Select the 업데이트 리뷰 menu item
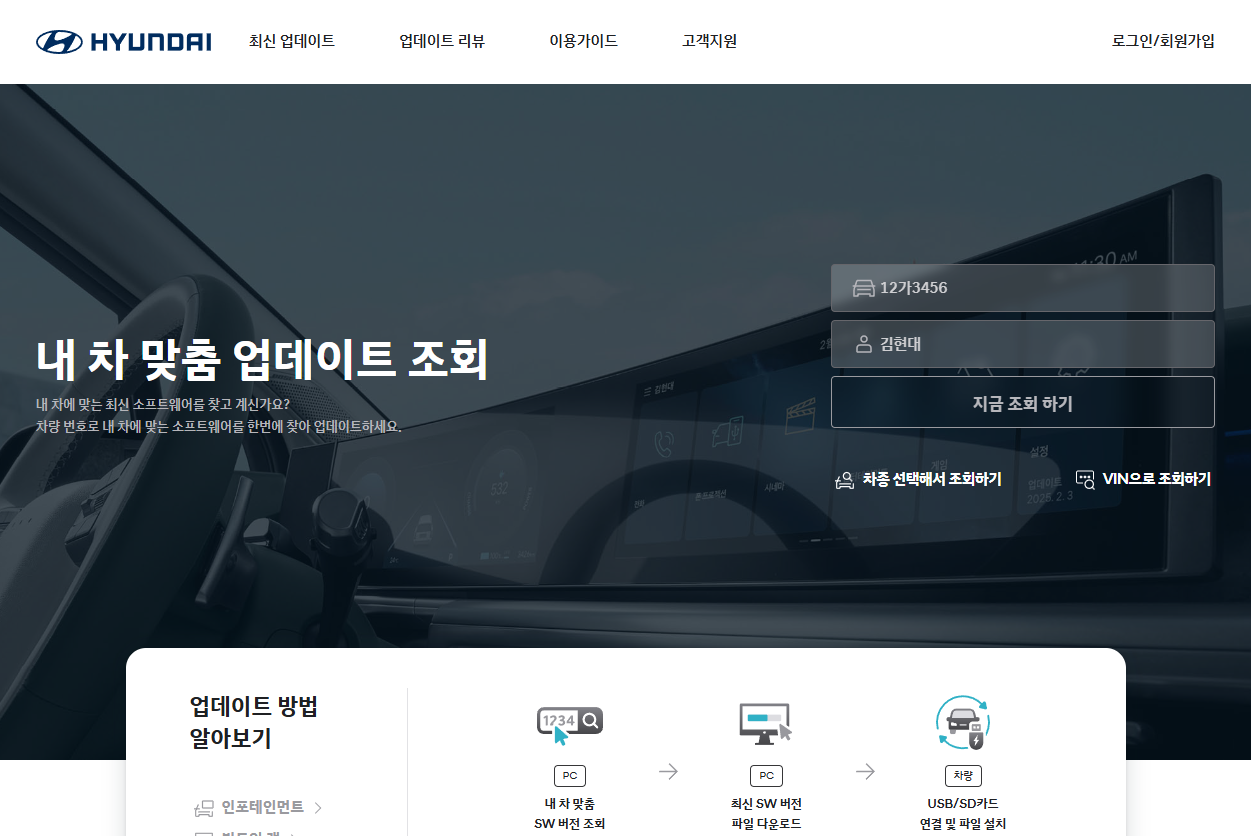 [x=441, y=41]
